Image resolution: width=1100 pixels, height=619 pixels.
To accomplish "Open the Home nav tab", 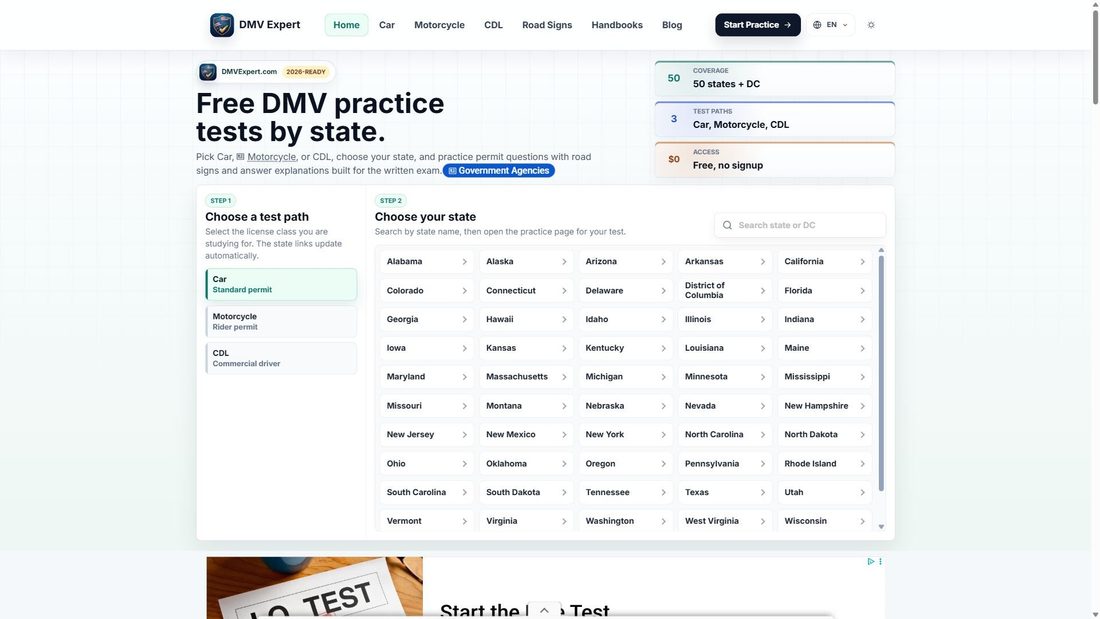I will pyautogui.click(x=347, y=25).
